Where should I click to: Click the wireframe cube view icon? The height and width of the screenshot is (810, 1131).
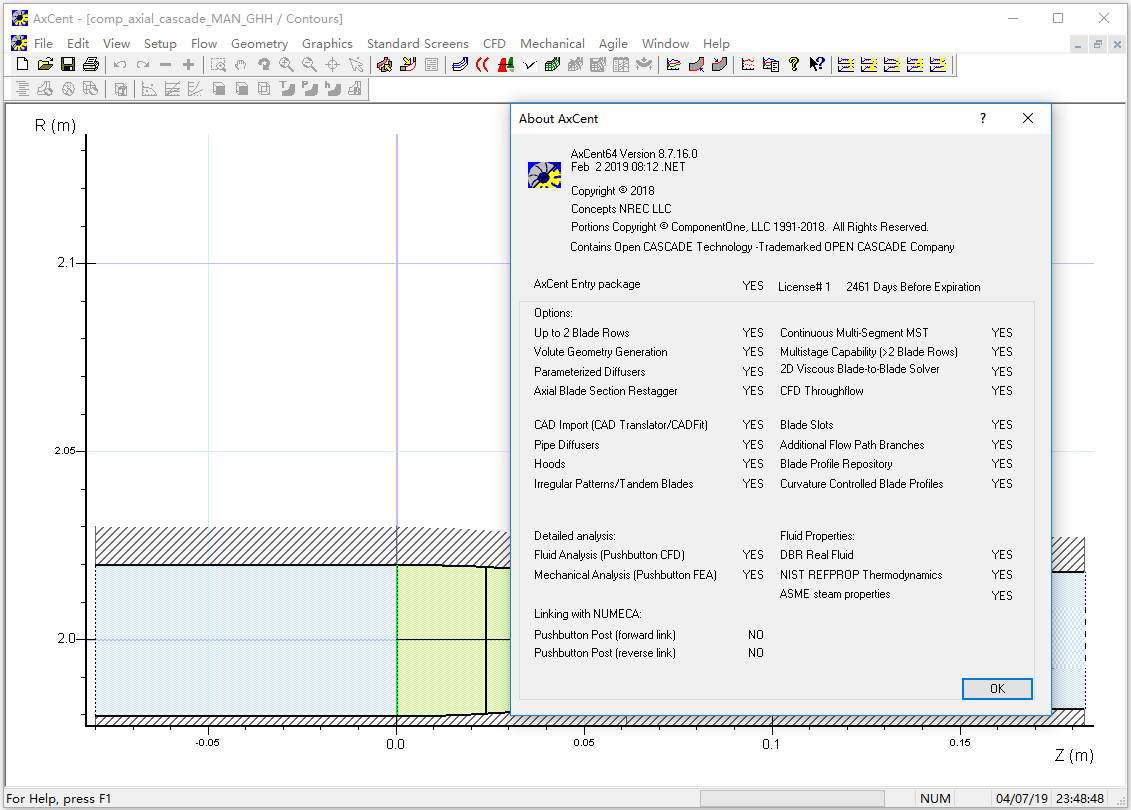pos(264,89)
